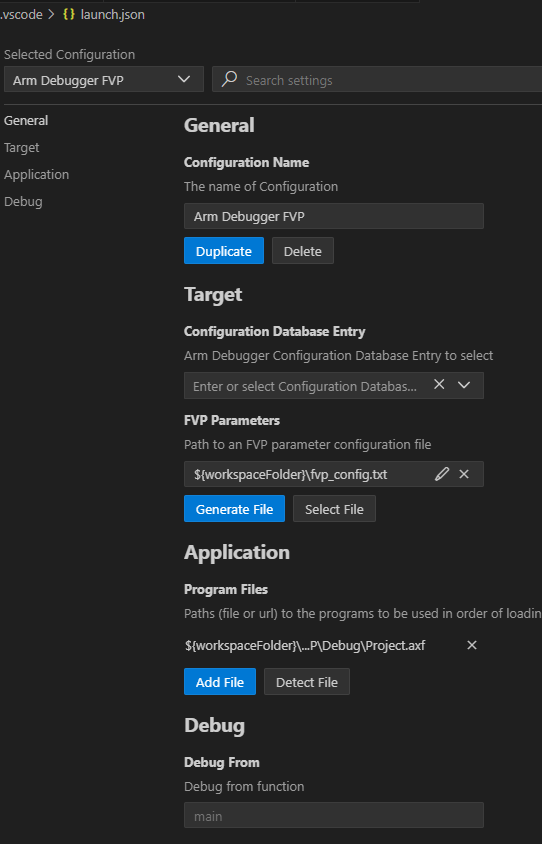Add a program file
The height and width of the screenshot is (844, 542).
(x=220, y=681)
